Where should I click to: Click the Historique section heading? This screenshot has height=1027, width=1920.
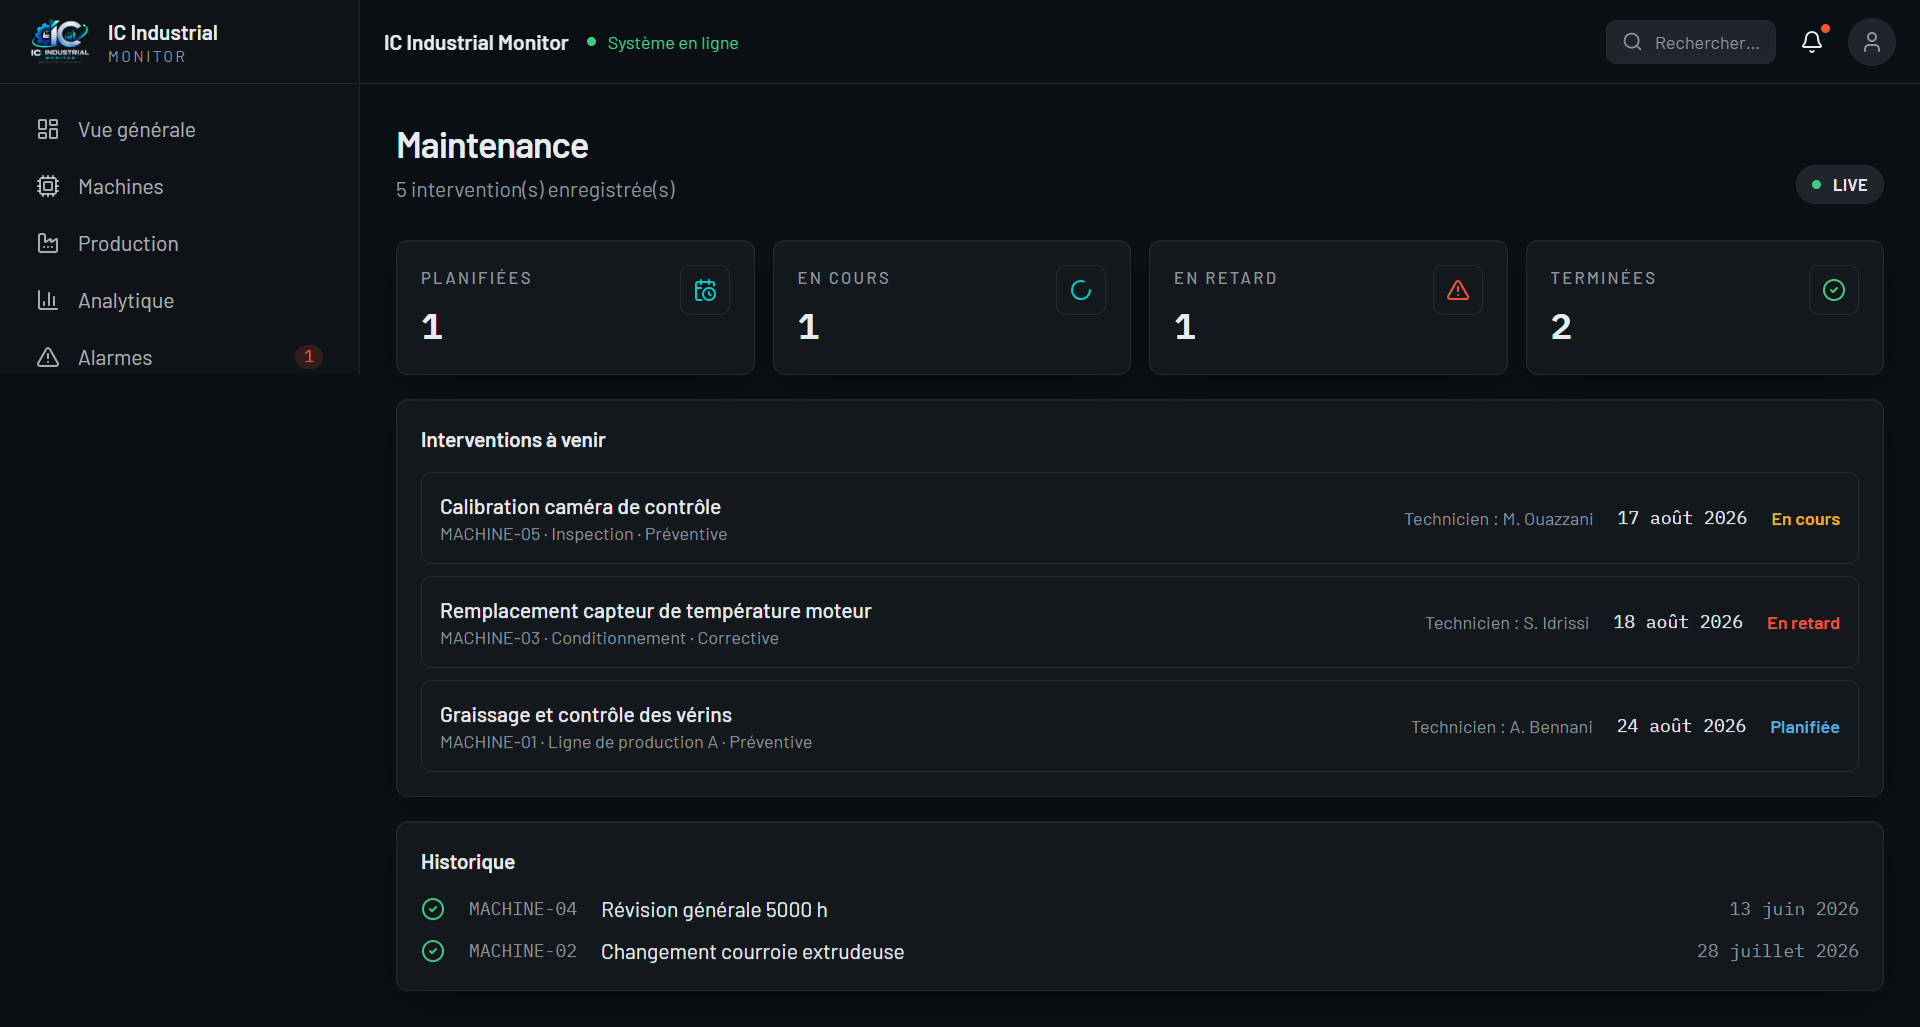[468, 862]
